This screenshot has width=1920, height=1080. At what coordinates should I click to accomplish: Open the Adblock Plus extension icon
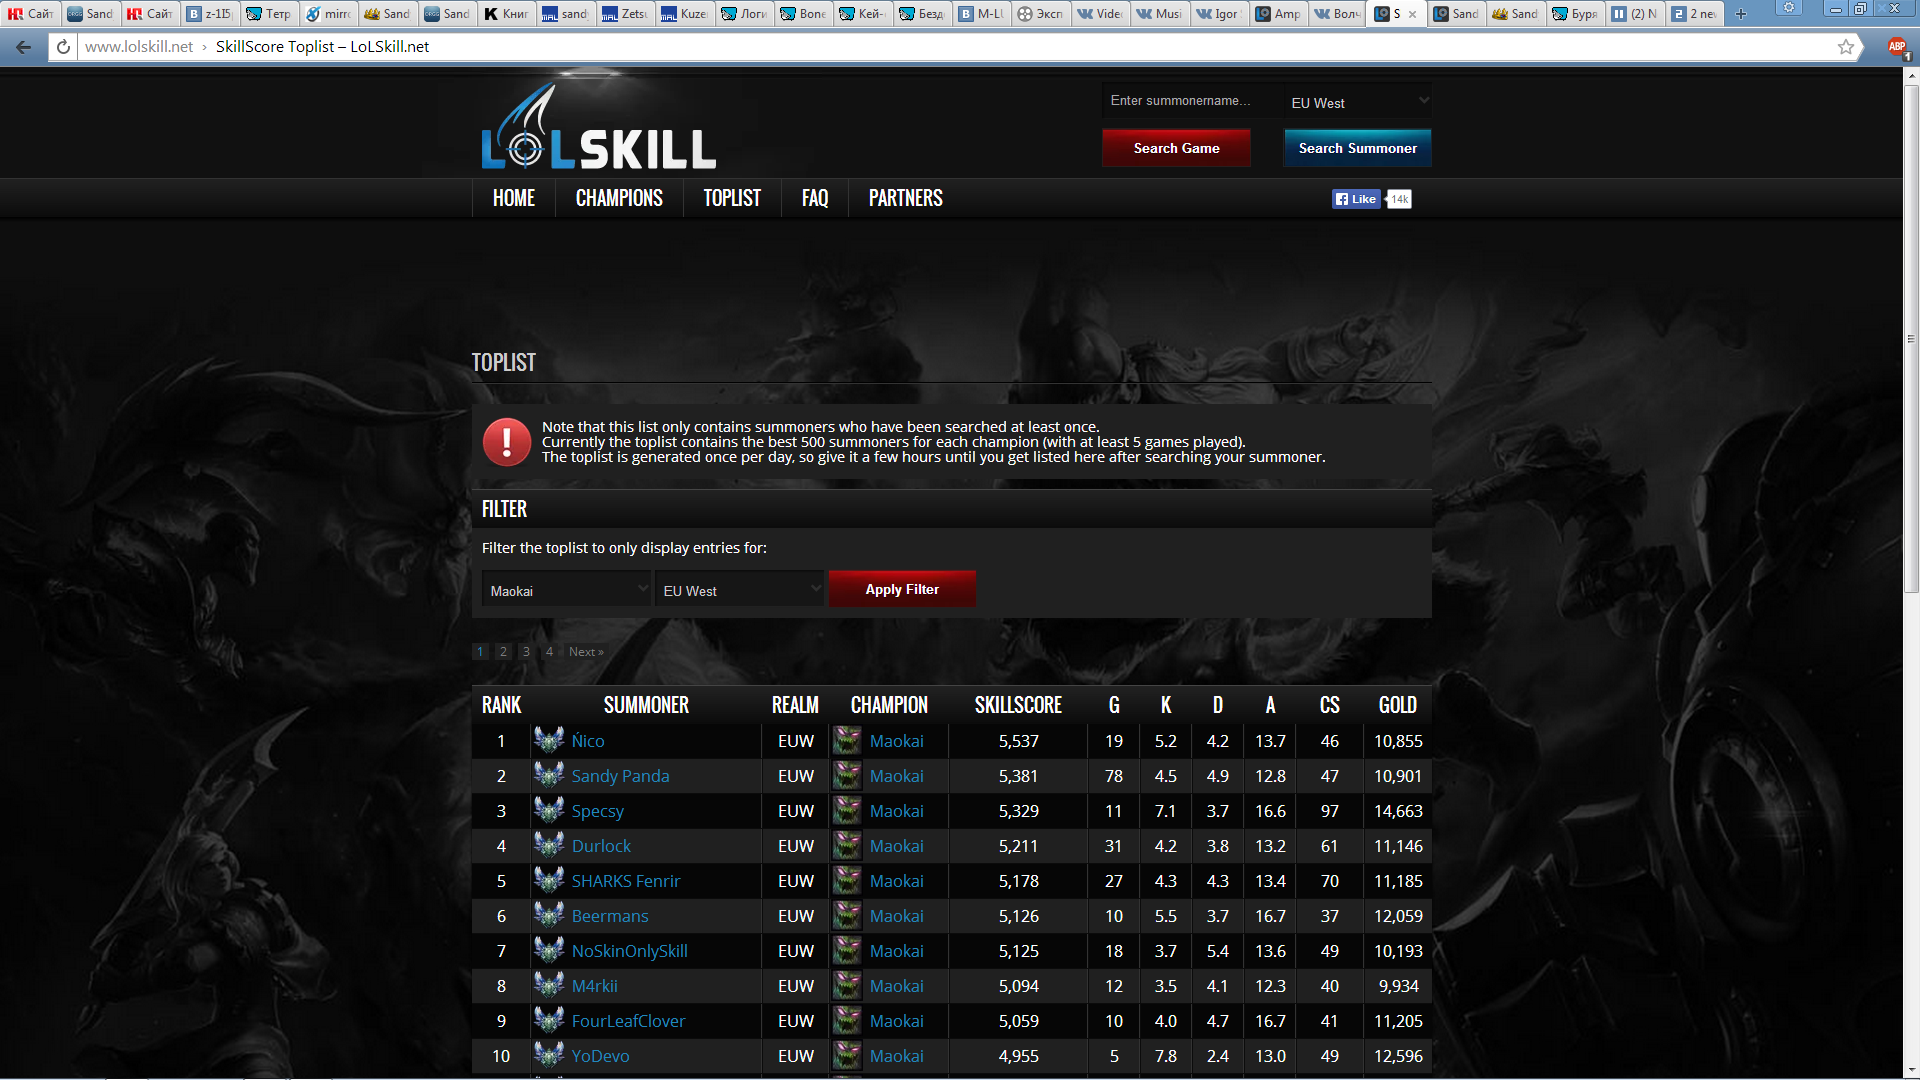point(1897,47)
